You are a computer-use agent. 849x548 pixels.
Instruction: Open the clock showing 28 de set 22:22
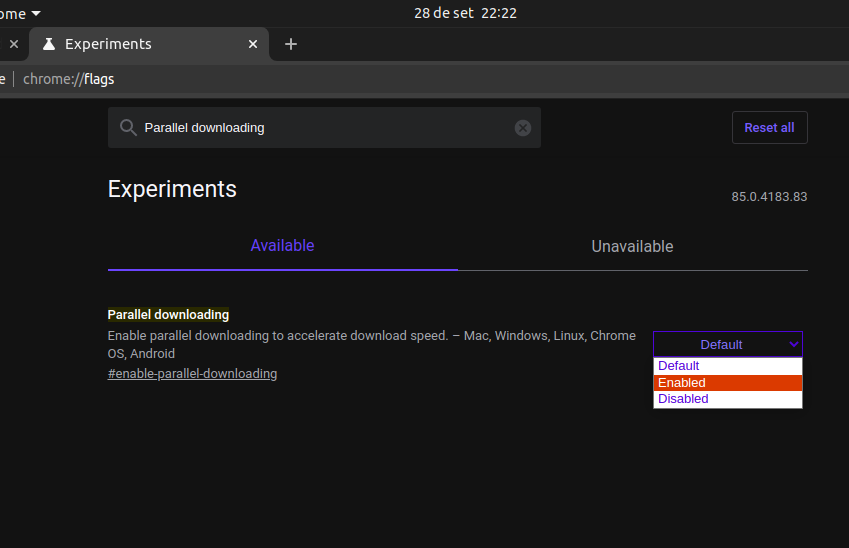pos(465,13)
